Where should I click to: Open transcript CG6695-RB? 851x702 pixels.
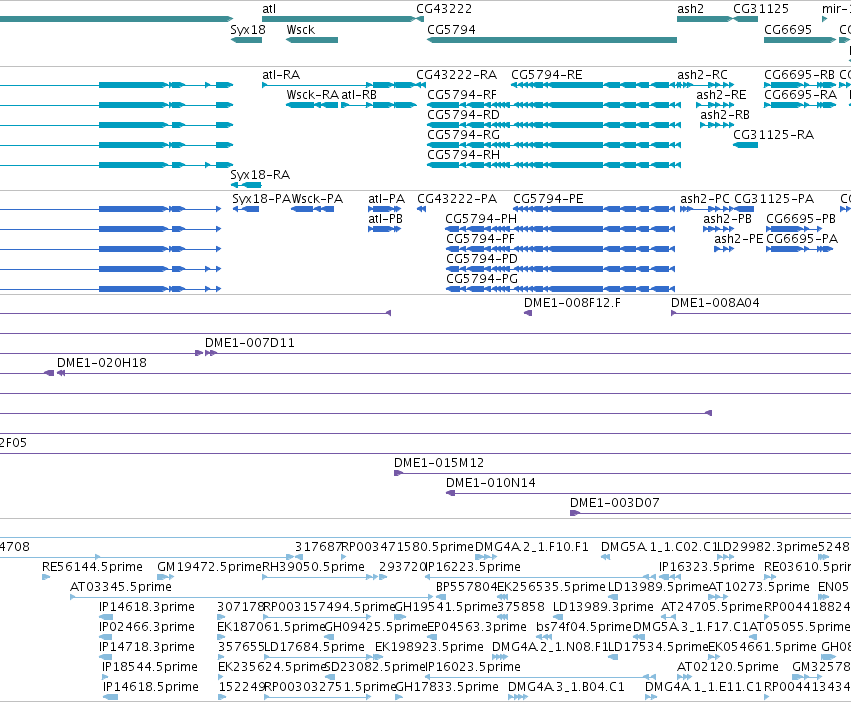coord(799,75)
